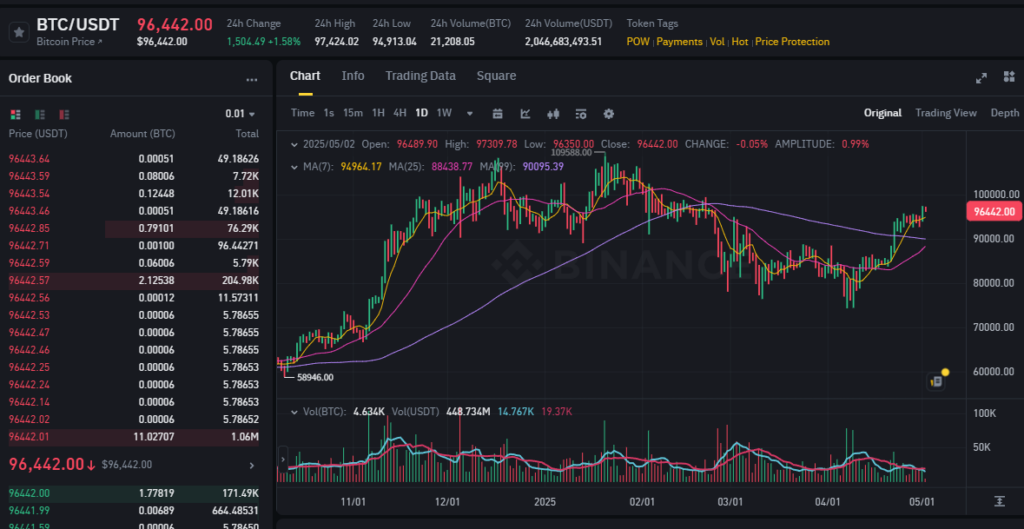Image resolution: width=1024 pixels, height=529 pixels.
Task: Click the yellow-dot notes icon on the chart
Action: click(937, 381)
